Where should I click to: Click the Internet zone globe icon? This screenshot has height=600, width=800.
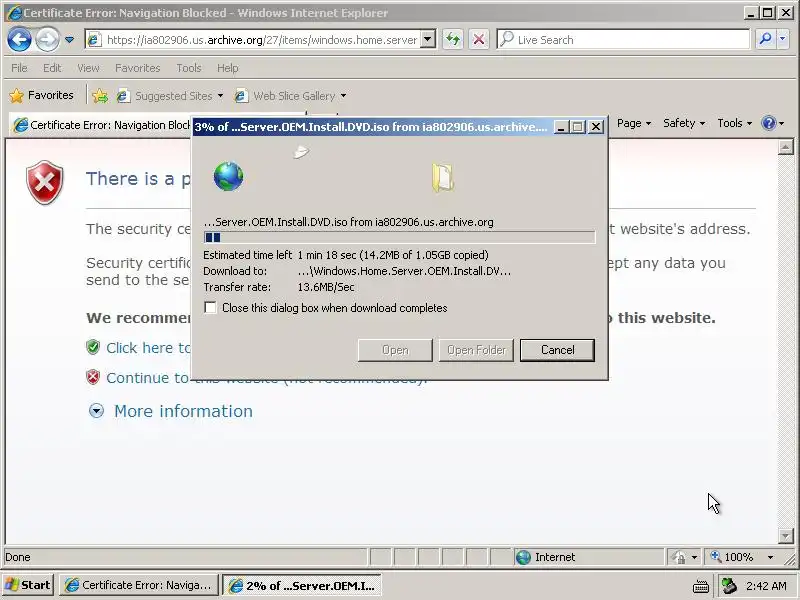pyautogui.click(x=523, y=557)
